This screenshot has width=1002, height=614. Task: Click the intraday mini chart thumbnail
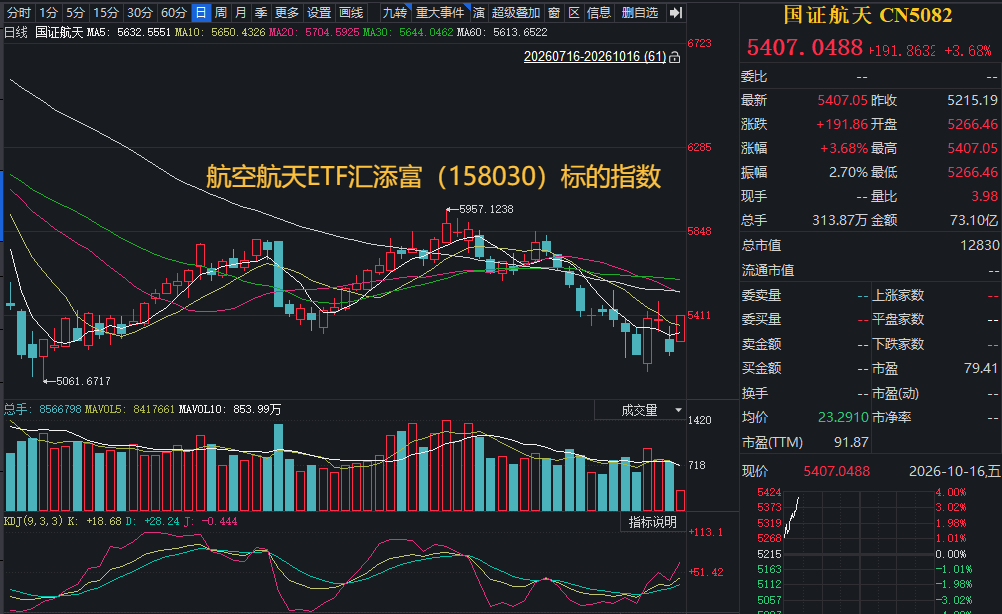(x=858, y=551)
